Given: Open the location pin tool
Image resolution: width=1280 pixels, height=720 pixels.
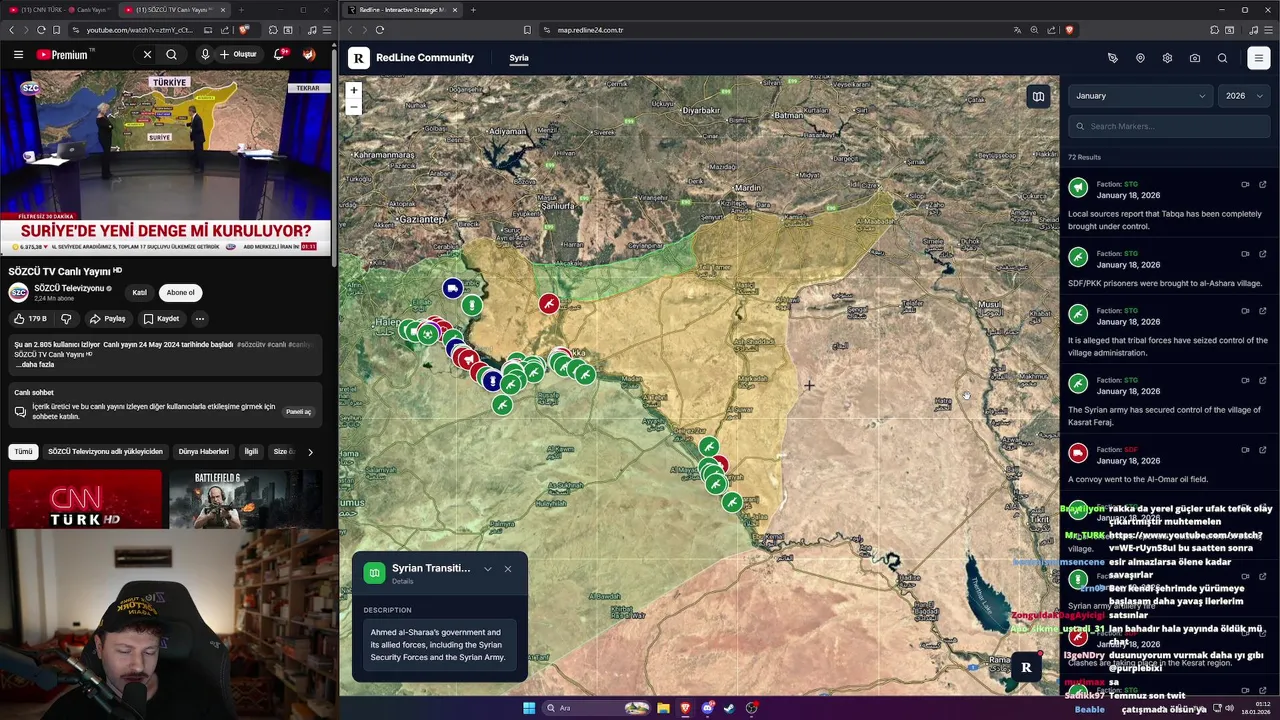Looking at the screenshot, I should [1140, 58].
